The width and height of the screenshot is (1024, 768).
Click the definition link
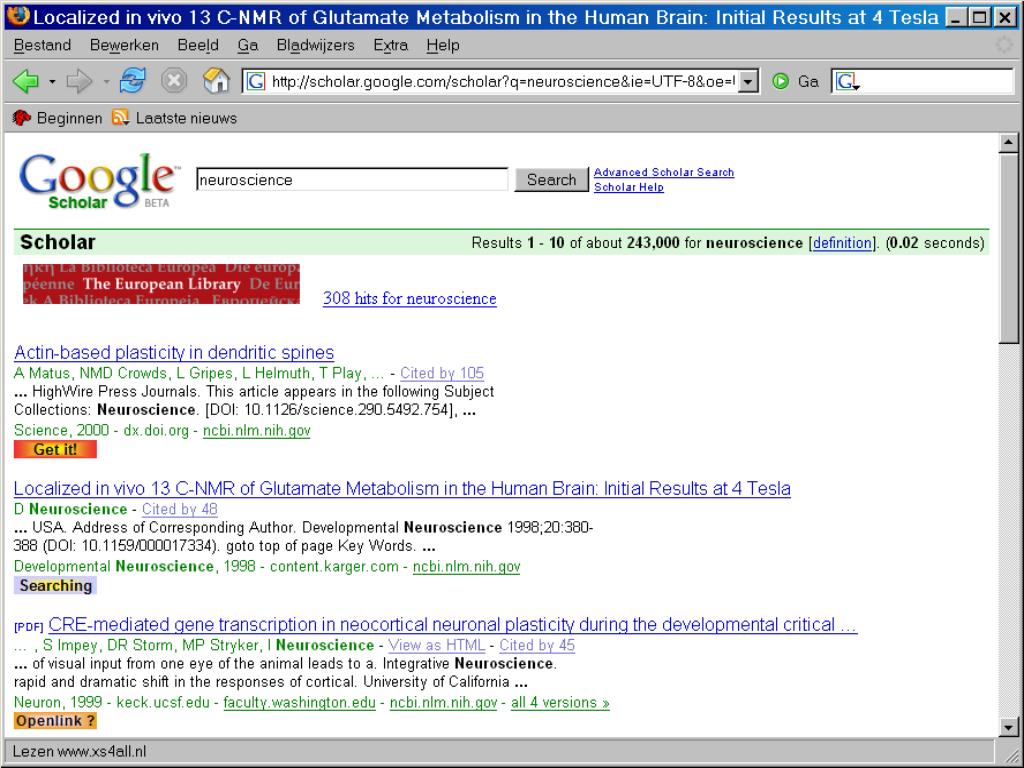point(842,243)
